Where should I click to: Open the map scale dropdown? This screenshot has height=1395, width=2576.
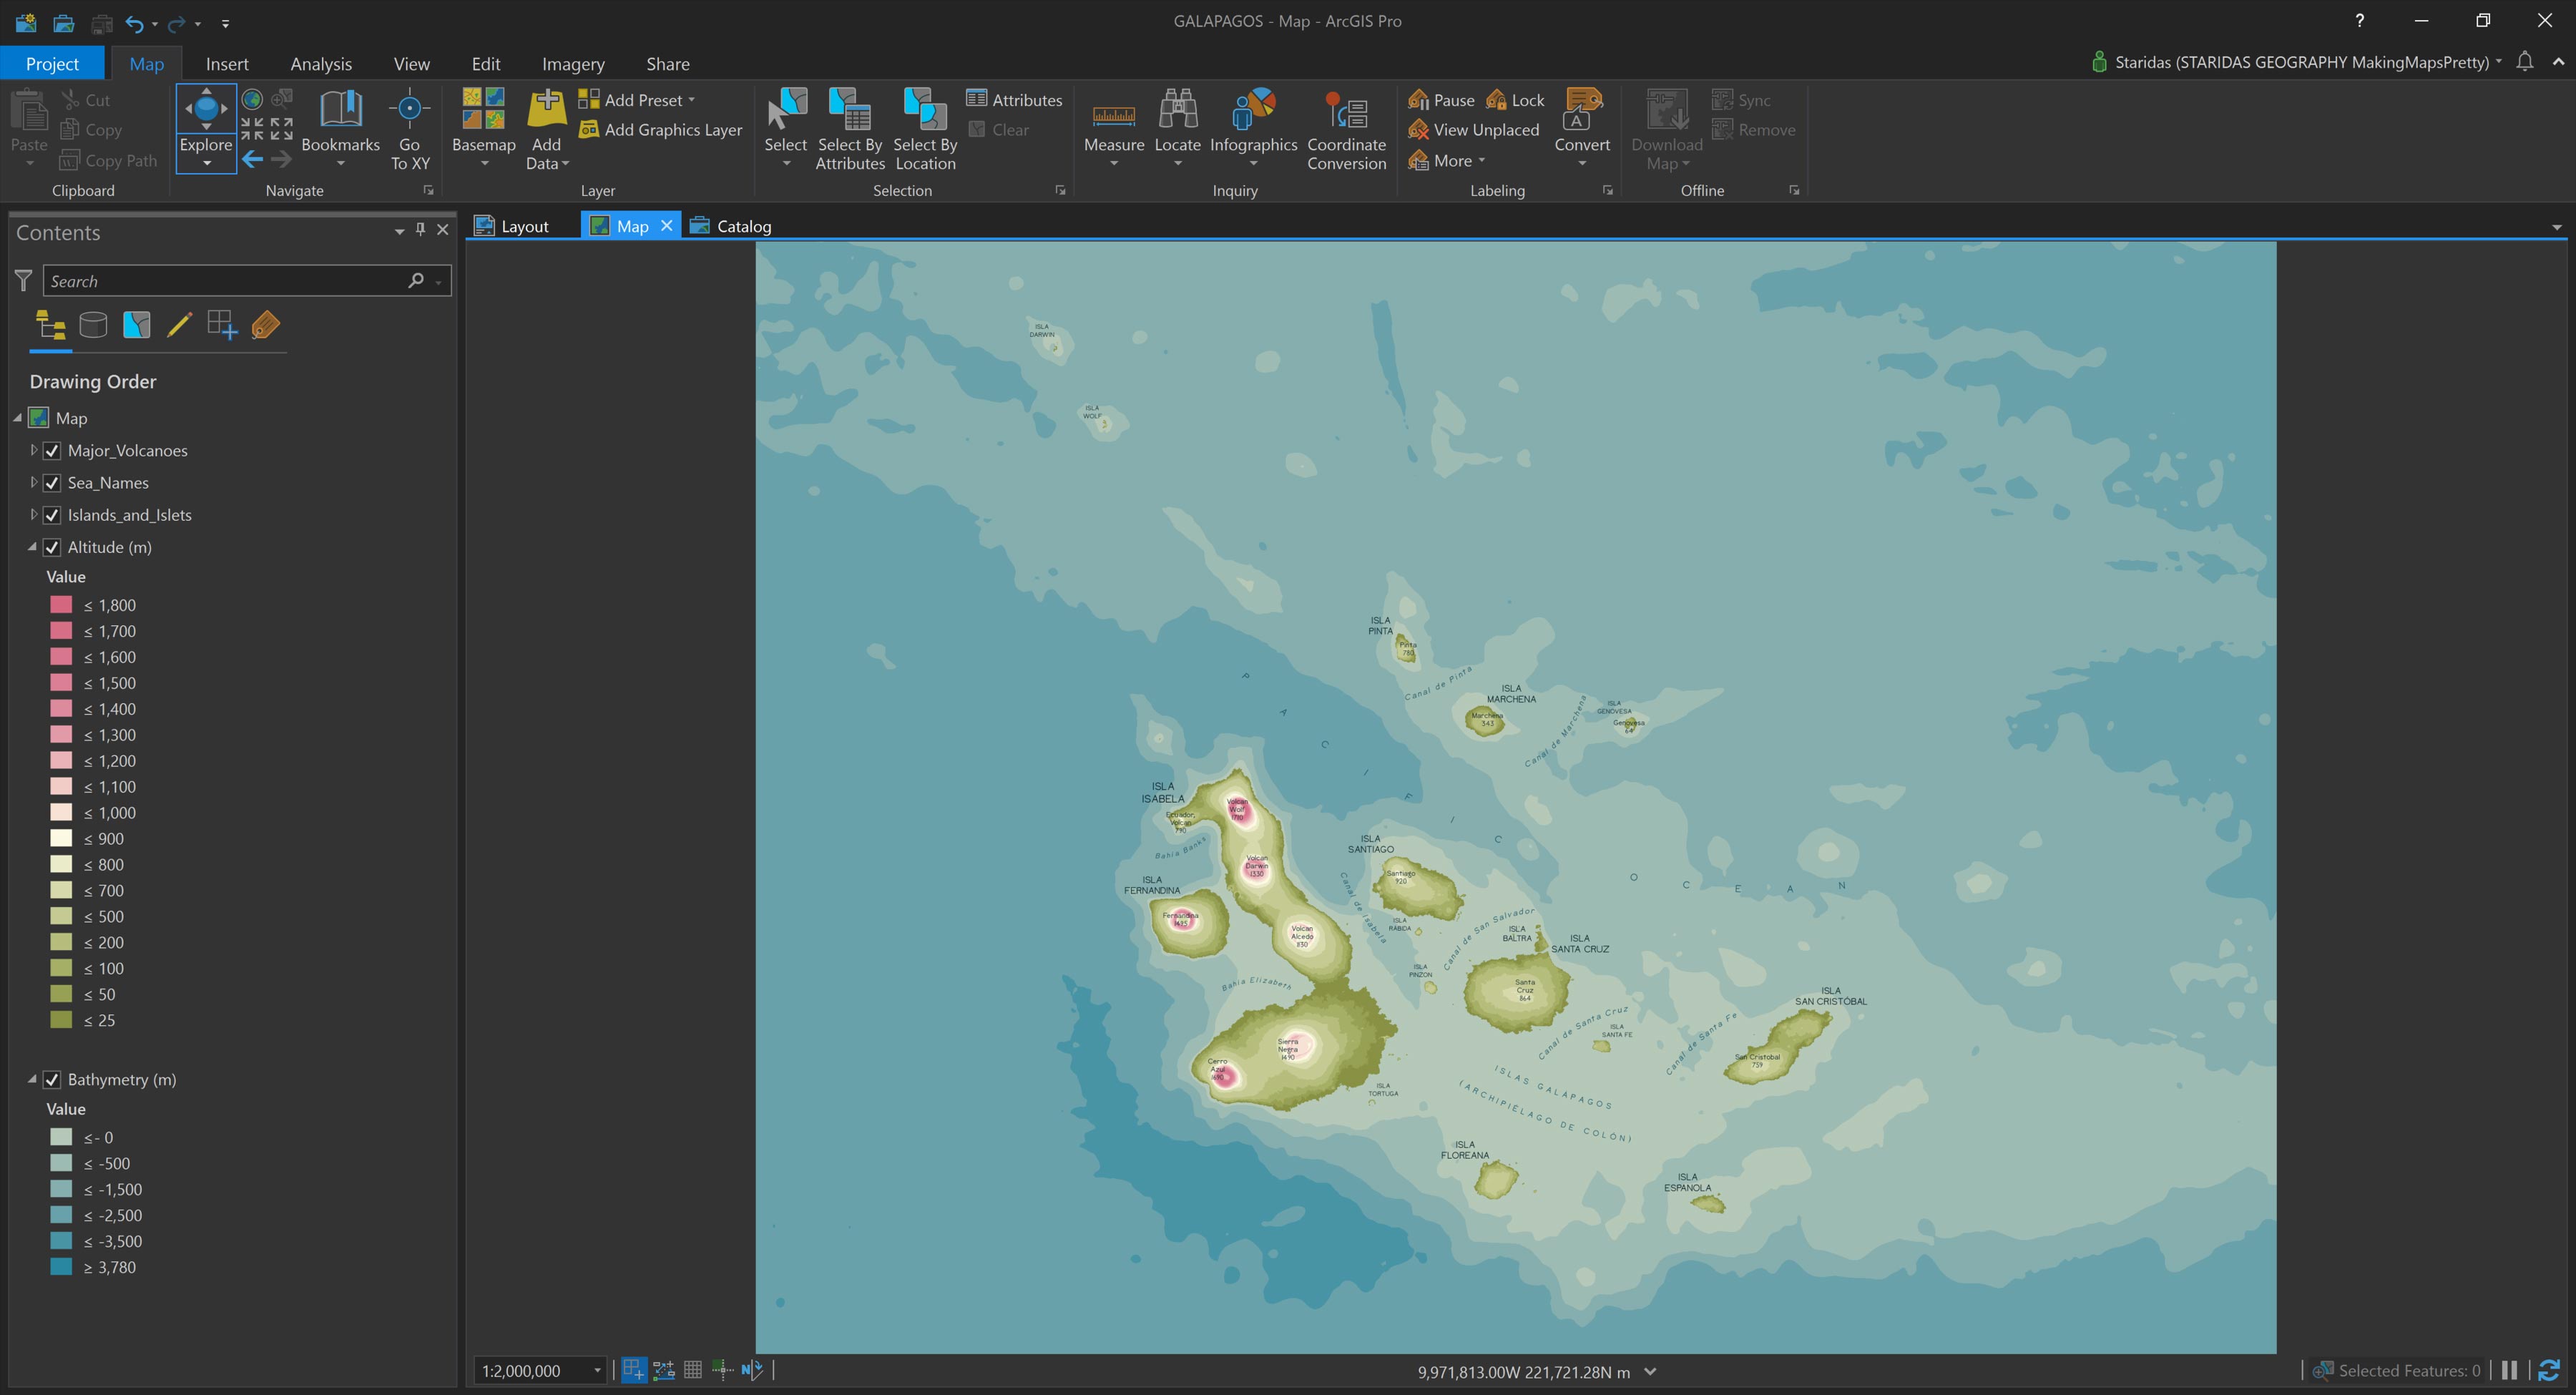click(597, 1371)
